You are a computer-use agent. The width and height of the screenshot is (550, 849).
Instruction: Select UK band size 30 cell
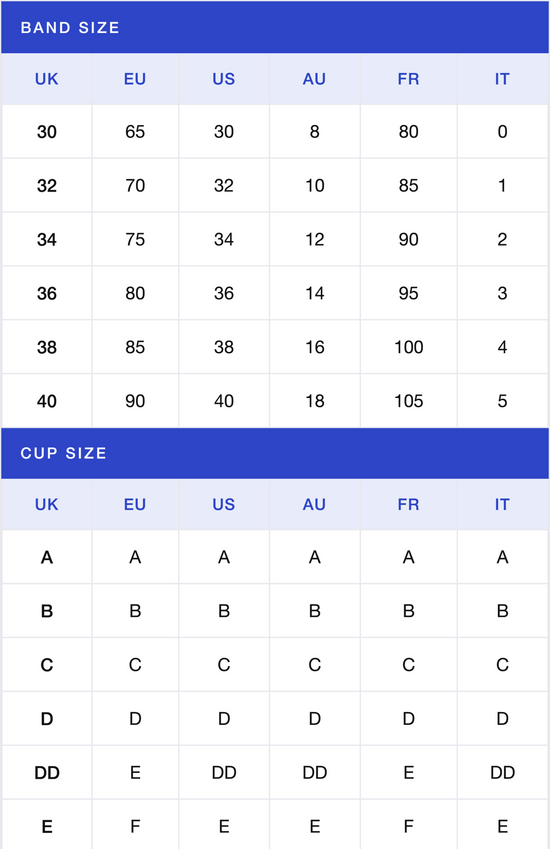[x=47, y=132]
